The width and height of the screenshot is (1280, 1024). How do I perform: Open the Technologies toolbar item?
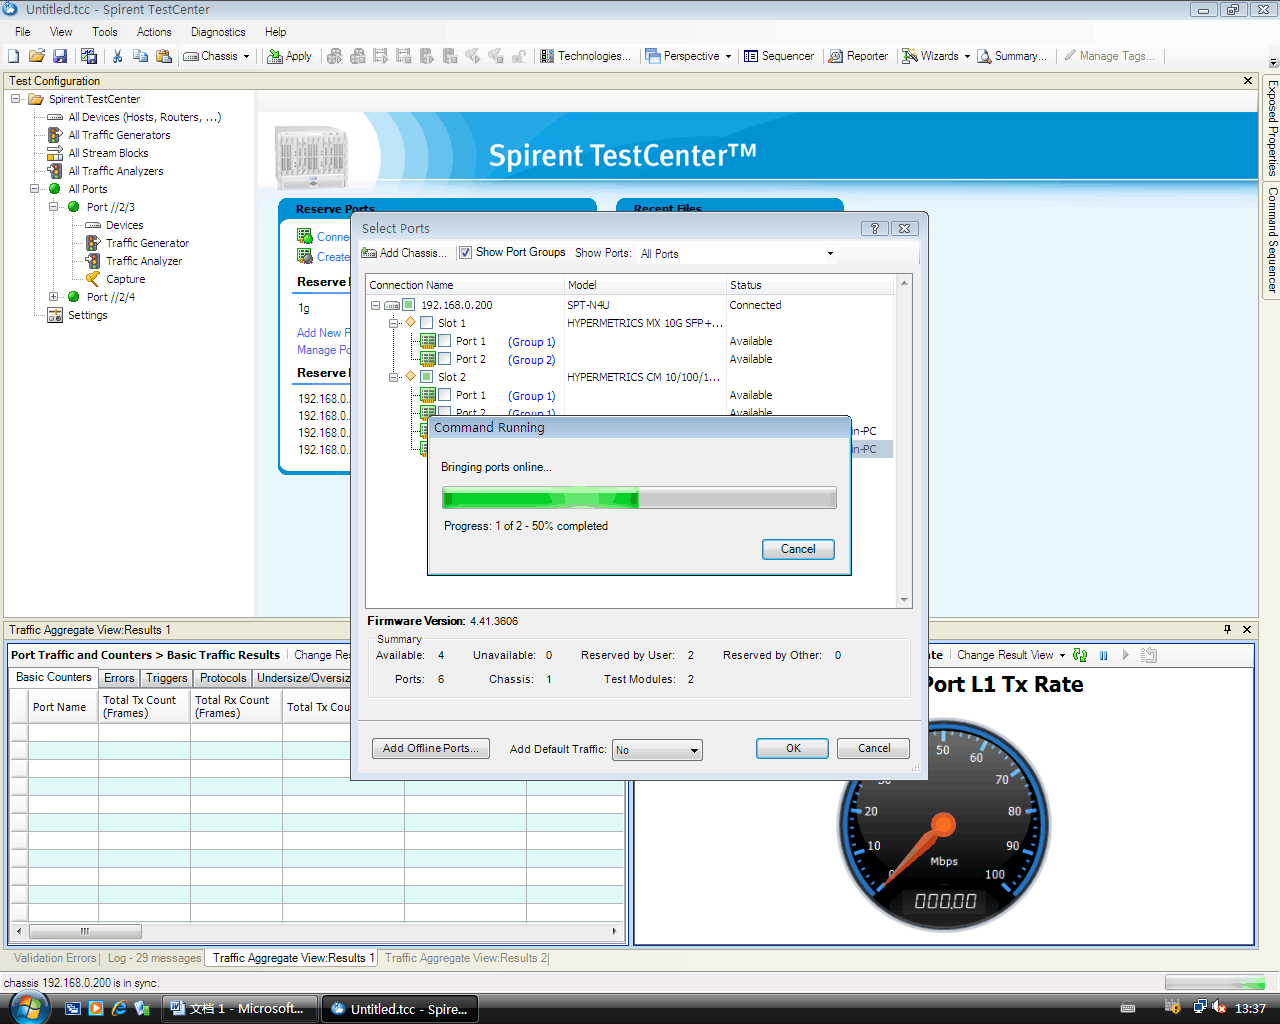coord(586,56)
